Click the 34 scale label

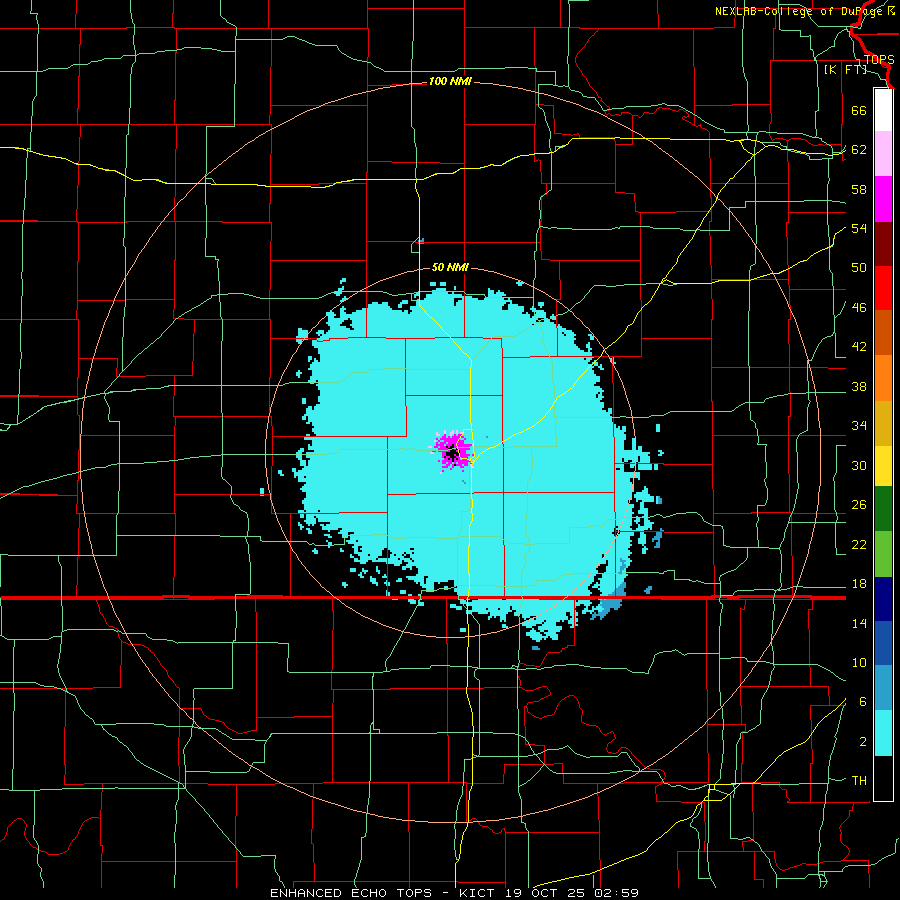(859, 426)
